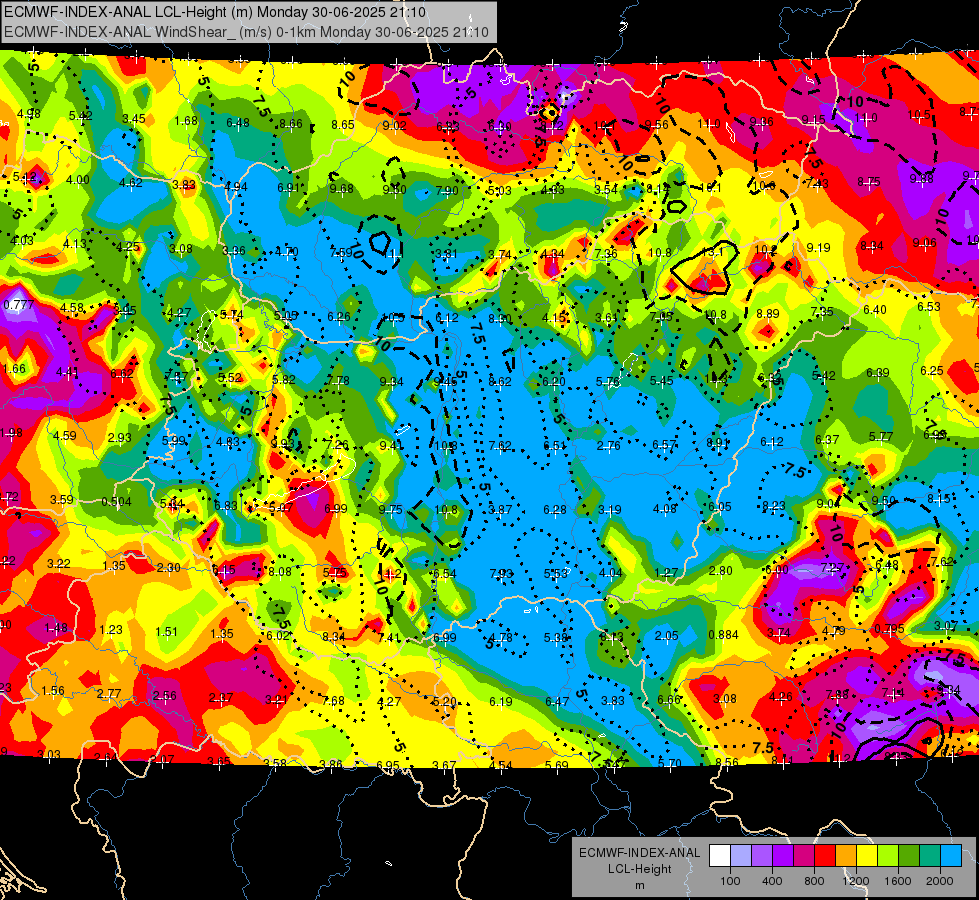The image size is (979, 900).
Task: Select the white legend color box
Action: (720, 856)
